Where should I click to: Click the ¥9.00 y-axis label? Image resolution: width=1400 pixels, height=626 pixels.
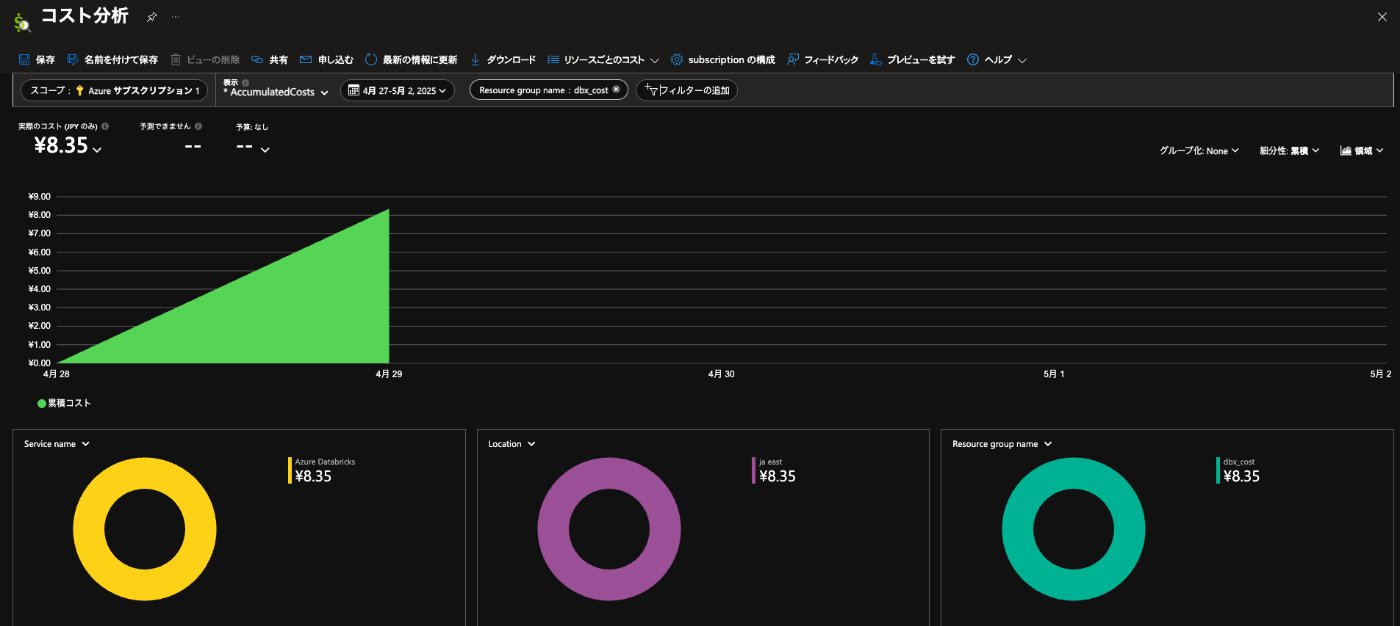tap(38, 197)
